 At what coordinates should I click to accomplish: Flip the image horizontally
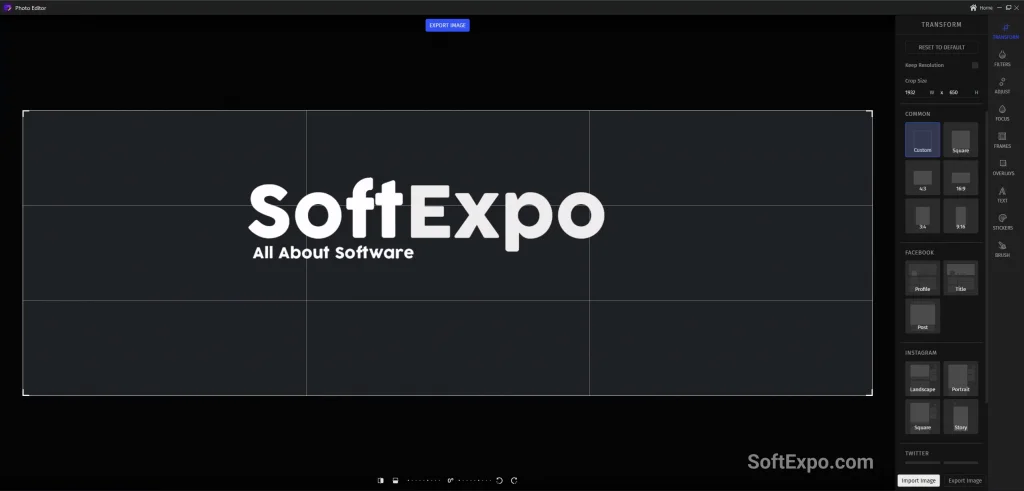click(381, 481)
